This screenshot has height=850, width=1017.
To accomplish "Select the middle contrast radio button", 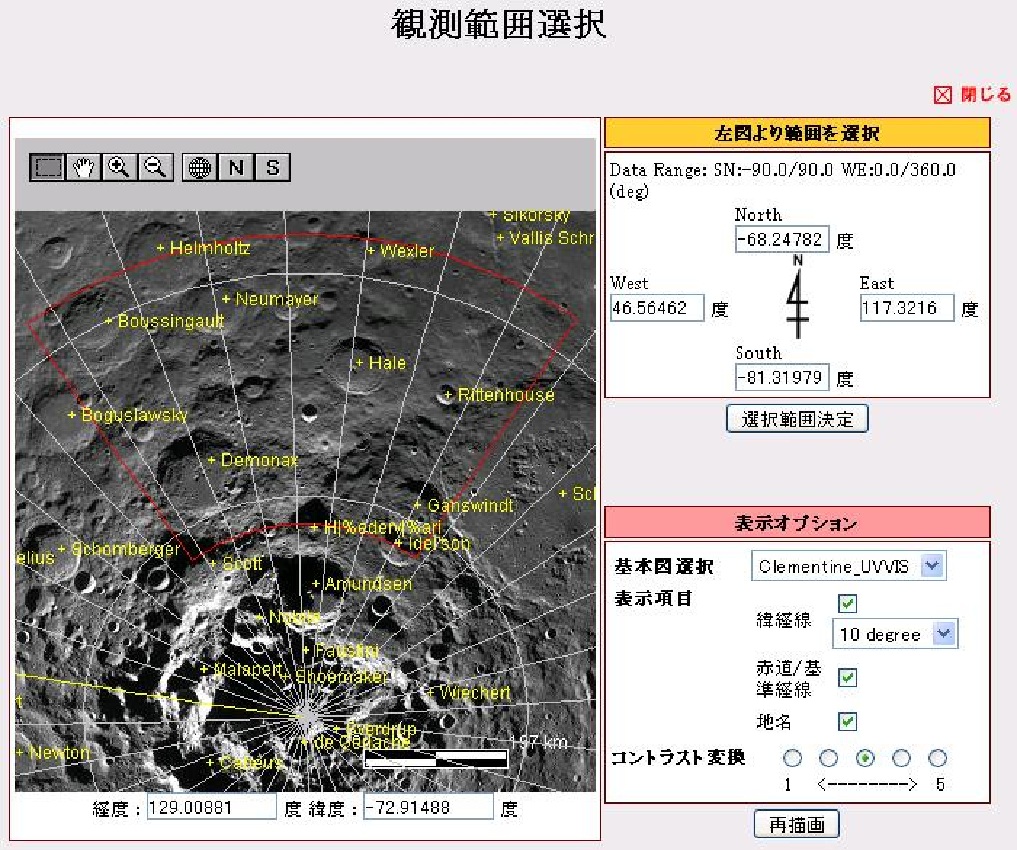I will [x=865, y=757].
